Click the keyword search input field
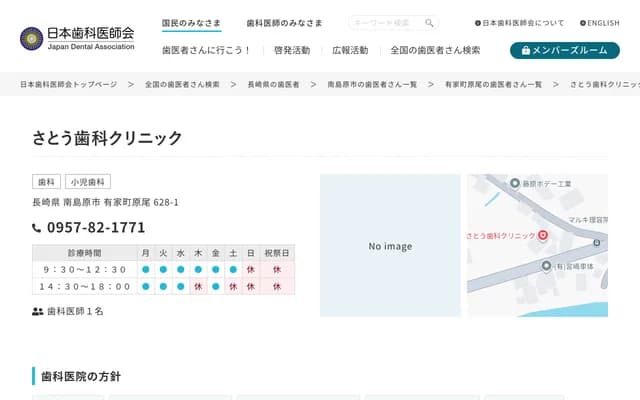Viewport: 640px width, 400px height. click(x=385, y=23)
